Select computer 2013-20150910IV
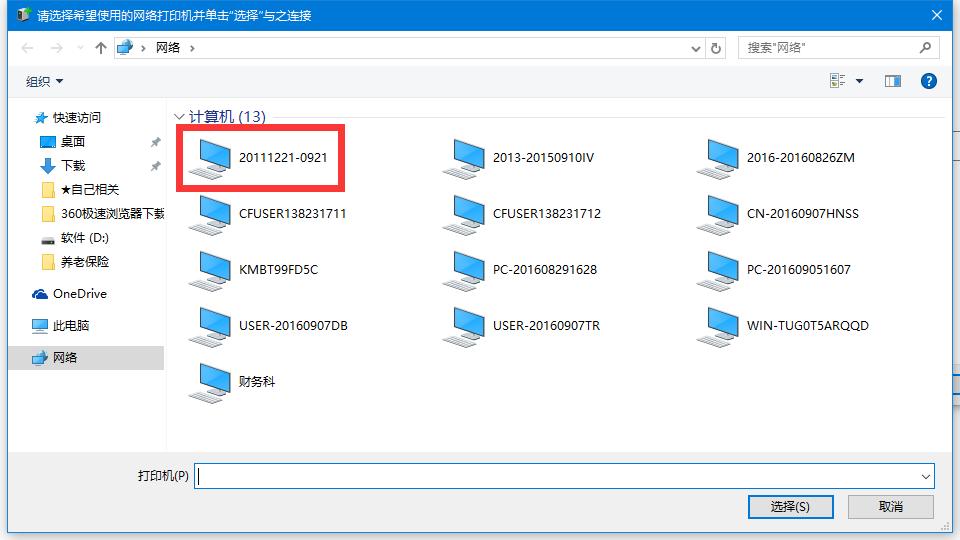 pos(519,158)
